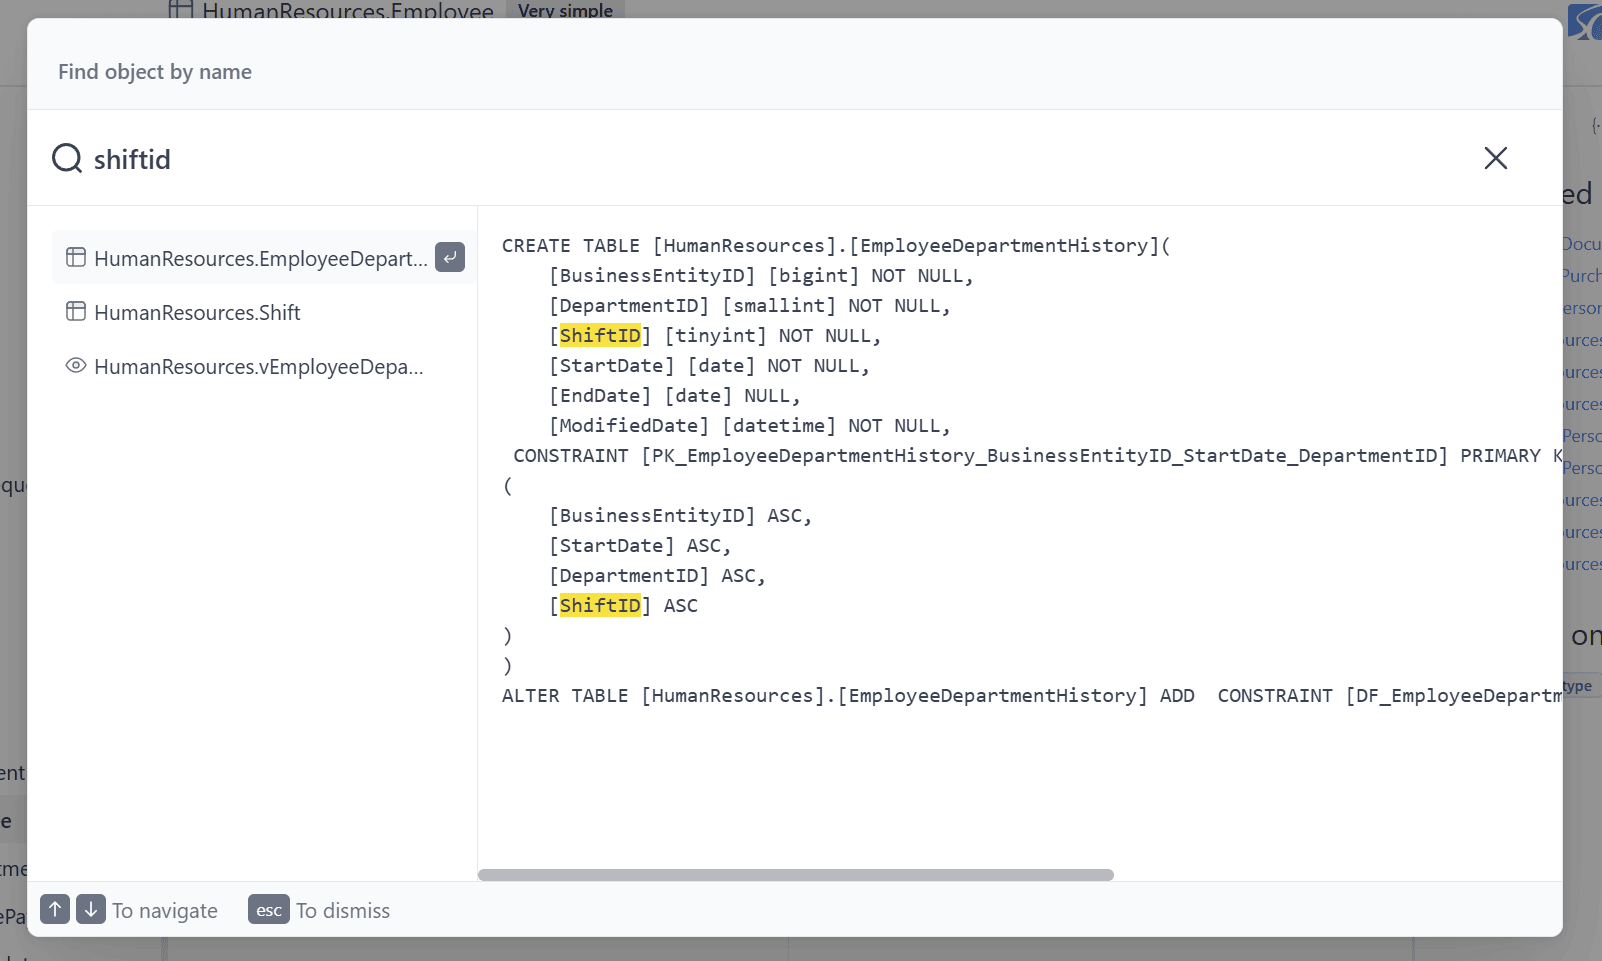Close the Find object dialog
The width and height of the screenshot is (1602, 961).
1495,158
